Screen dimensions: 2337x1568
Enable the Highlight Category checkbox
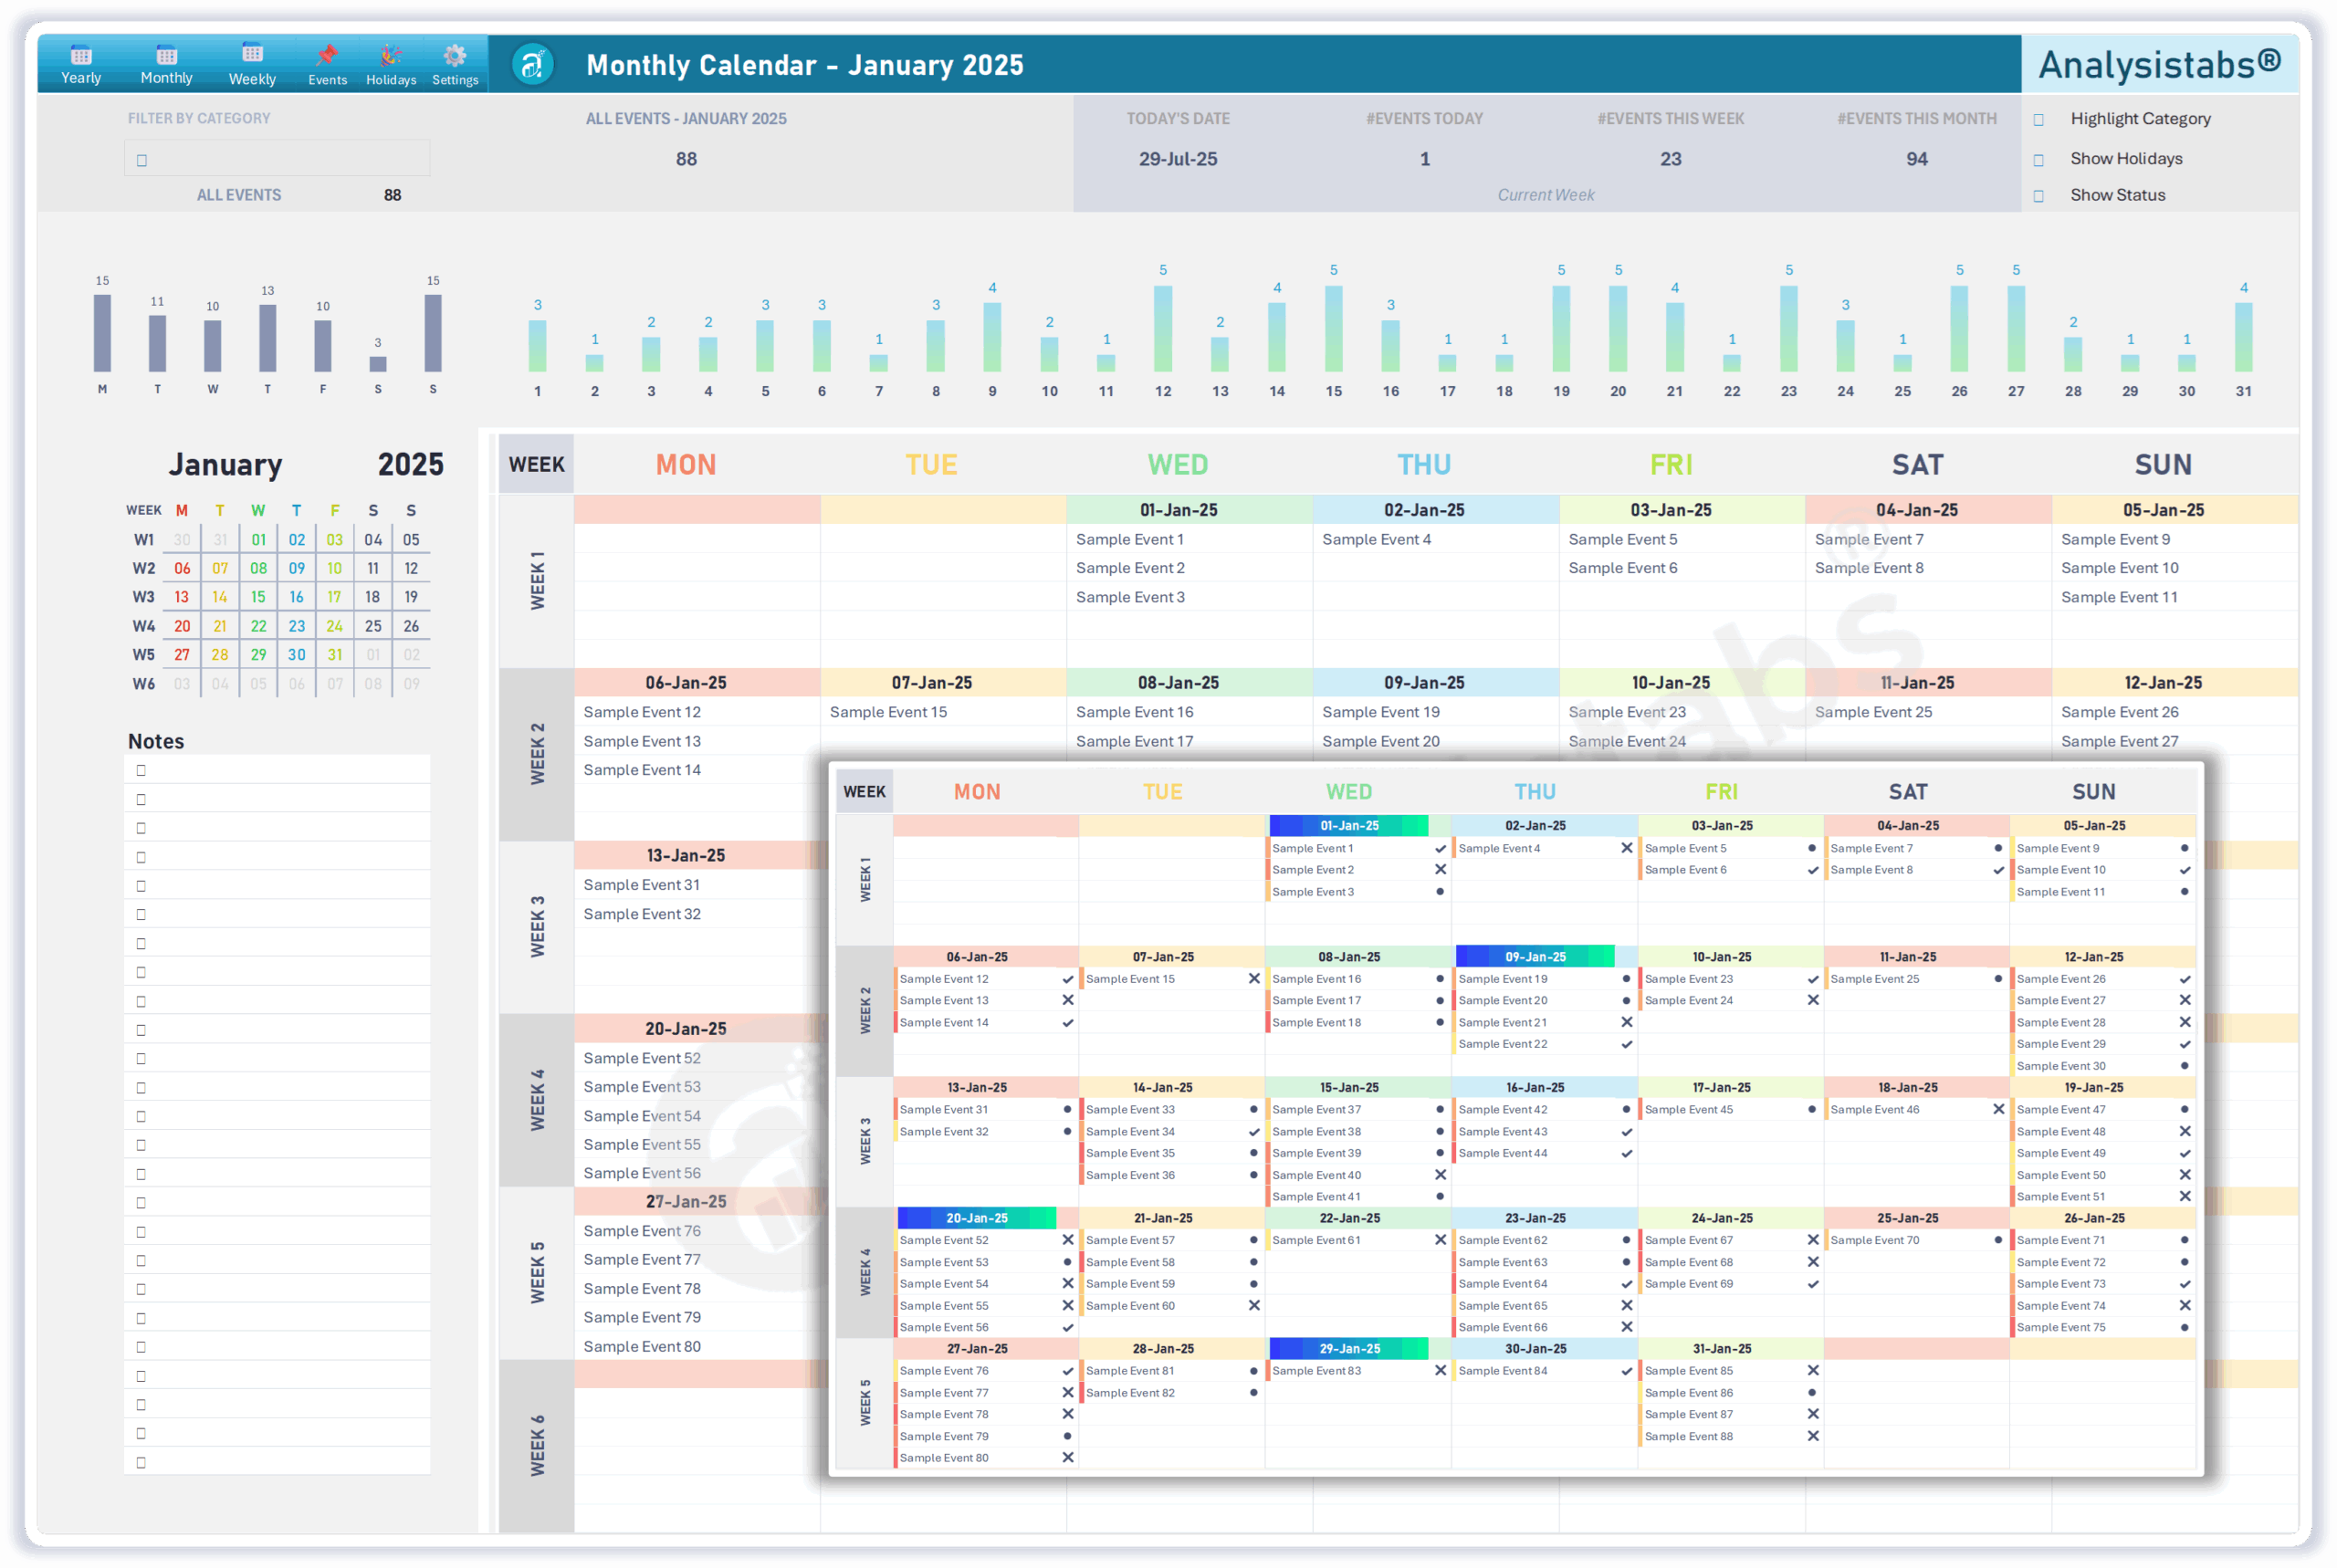pos(2040,118)
